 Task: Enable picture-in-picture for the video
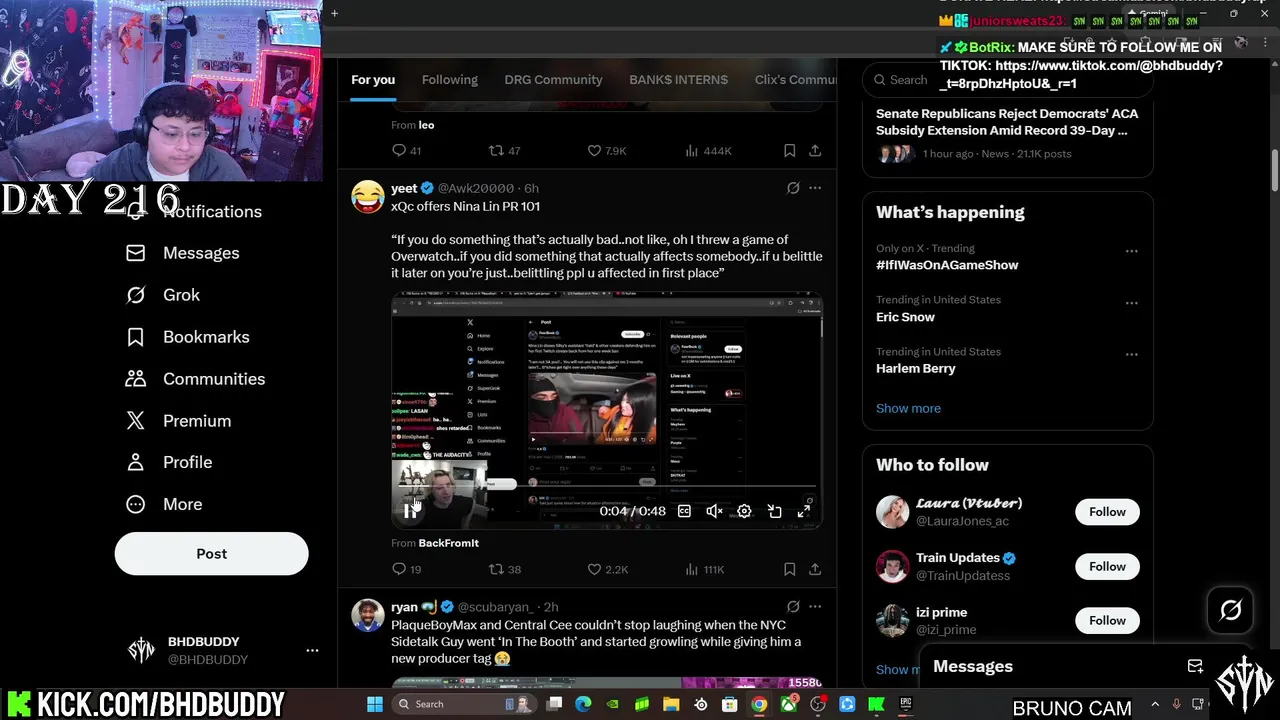coord(774,511)
